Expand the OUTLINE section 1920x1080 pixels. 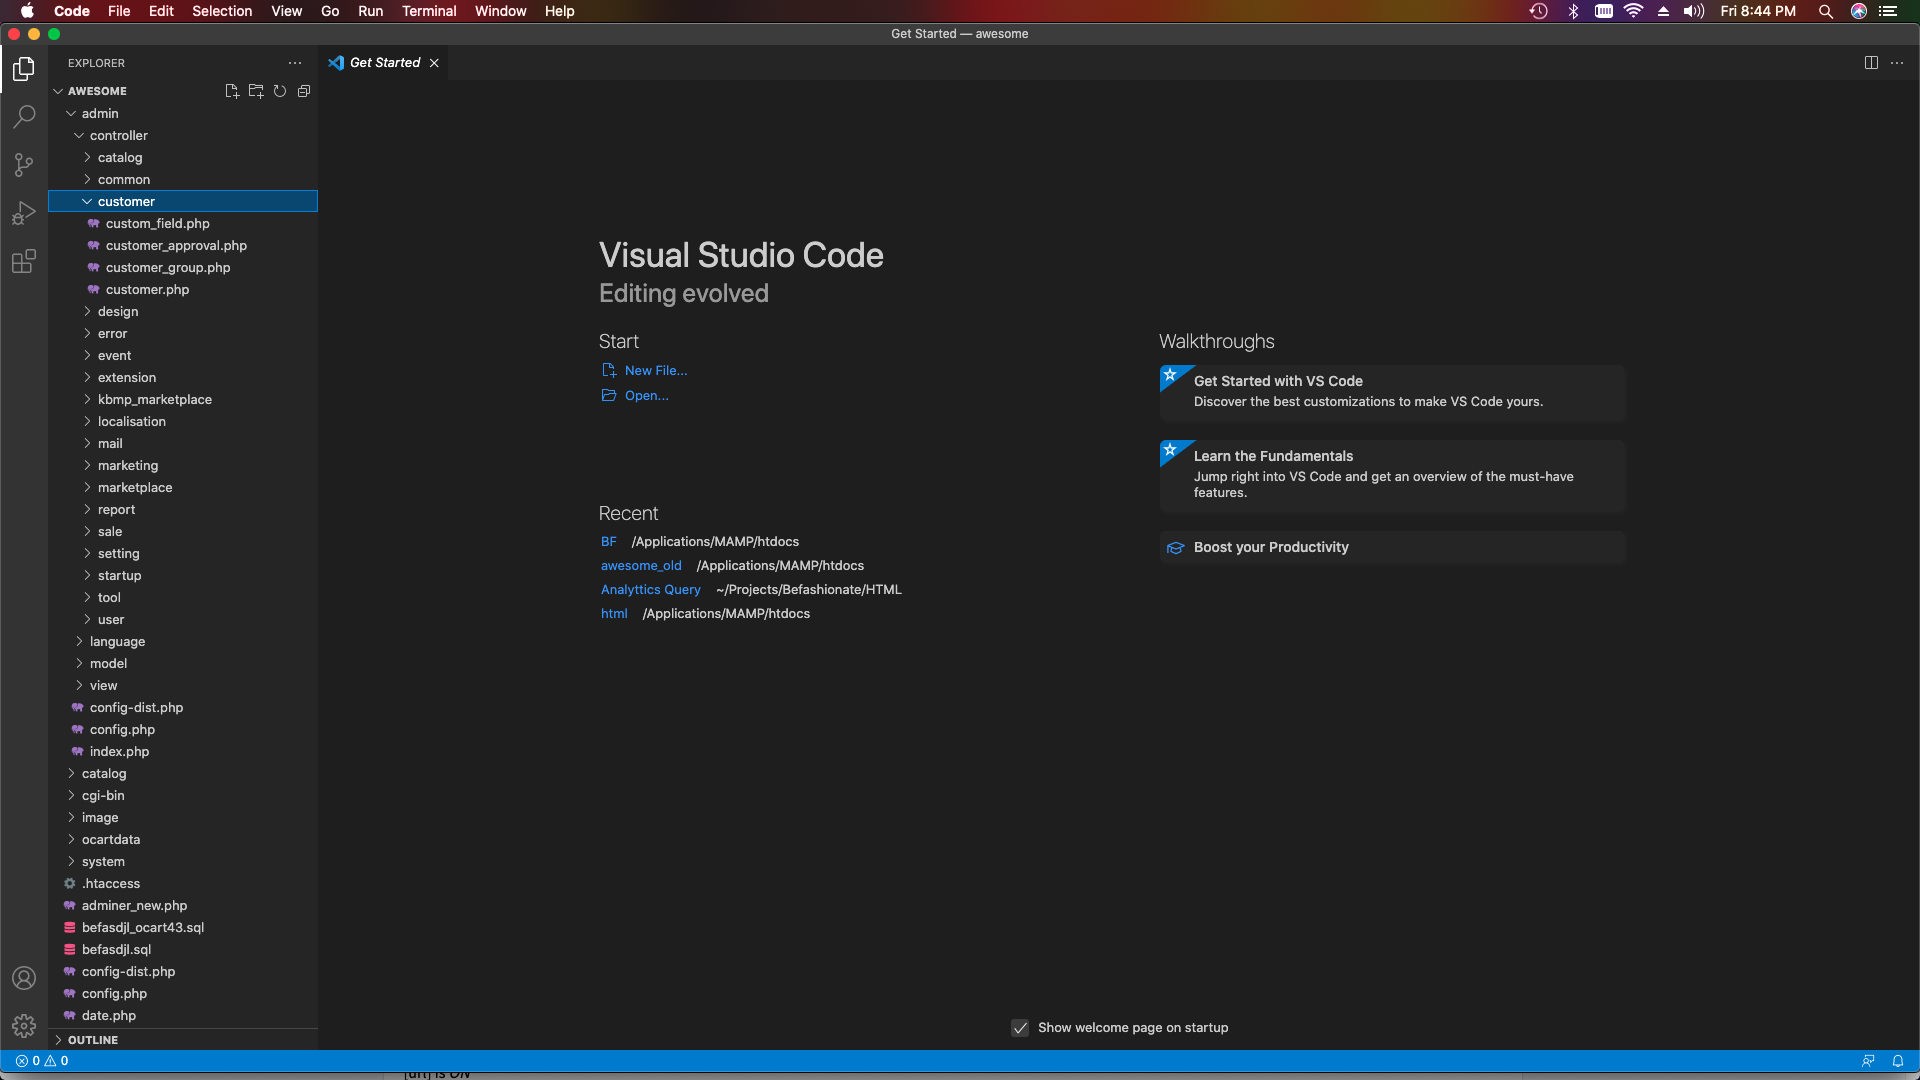[x=183, y=1040]
